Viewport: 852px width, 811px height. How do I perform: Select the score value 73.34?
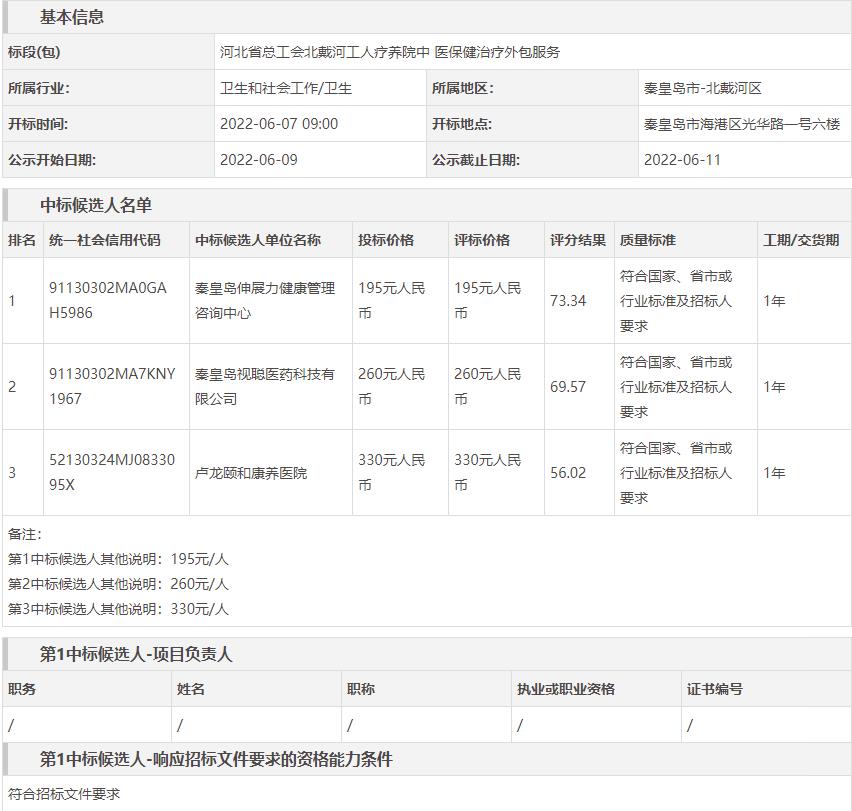tap(568, 300)
